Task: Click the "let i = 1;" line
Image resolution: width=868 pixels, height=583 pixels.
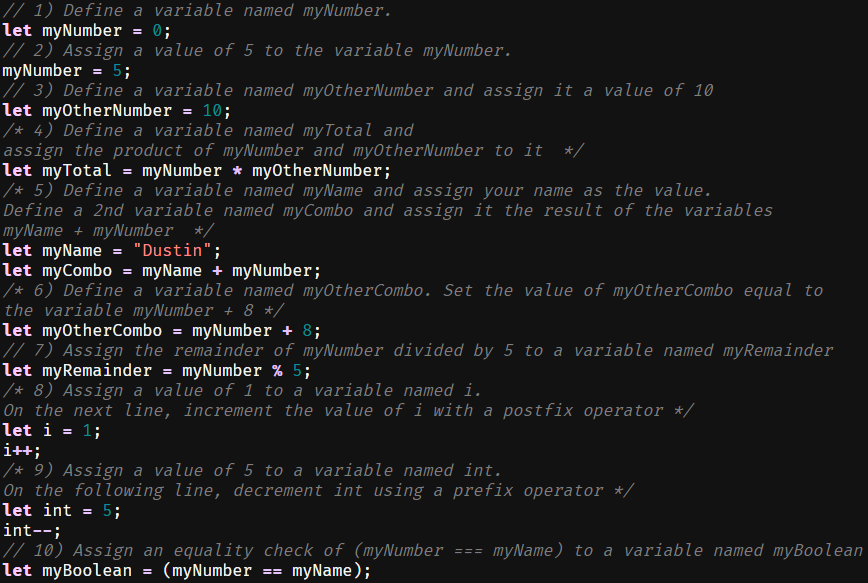Action: click(52, 430)
